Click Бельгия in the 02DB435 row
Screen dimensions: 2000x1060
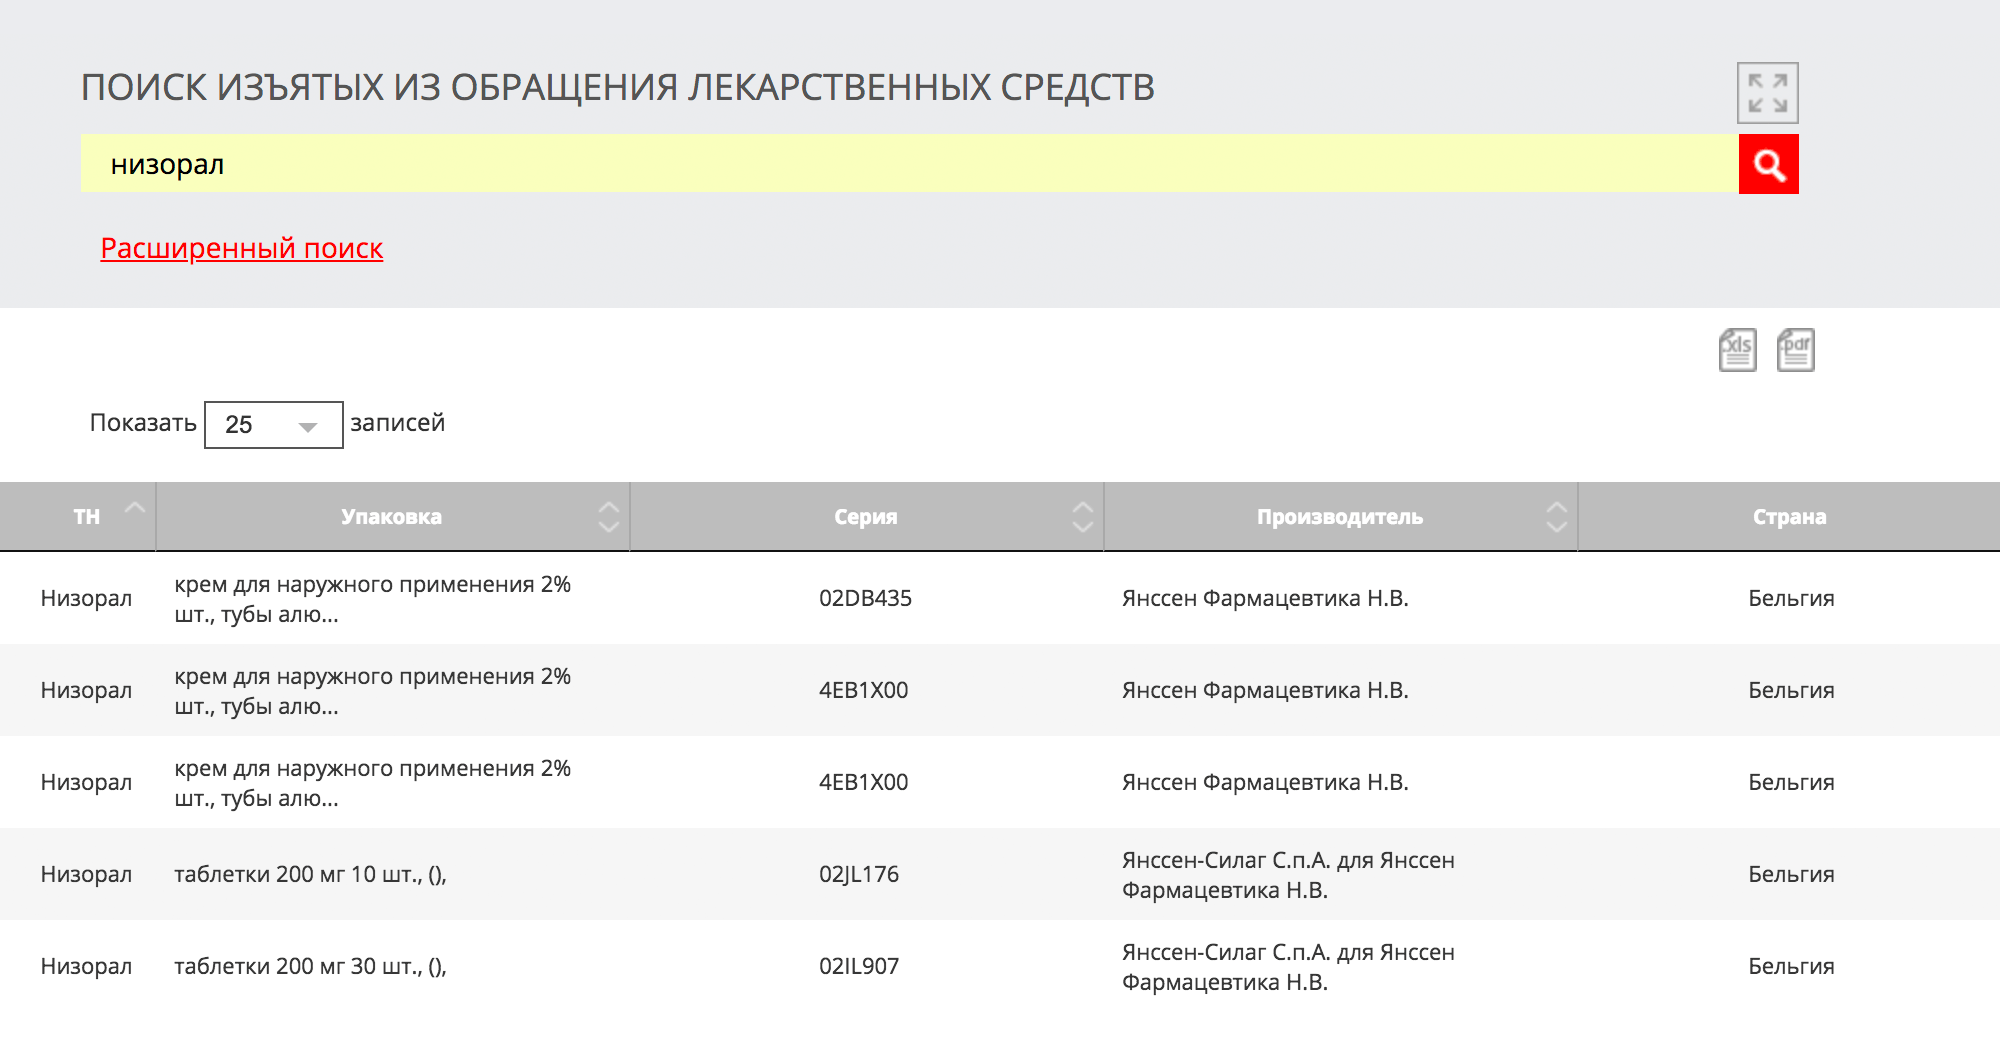coord(1791,598)
